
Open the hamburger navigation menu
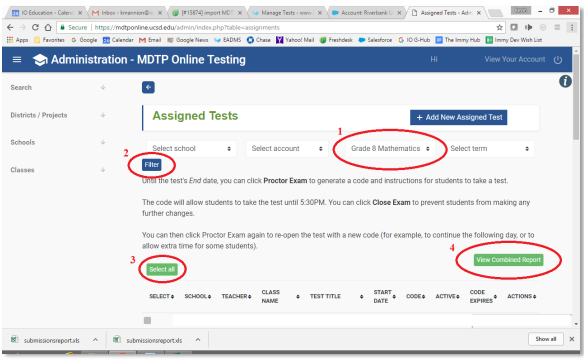(17, 60)
